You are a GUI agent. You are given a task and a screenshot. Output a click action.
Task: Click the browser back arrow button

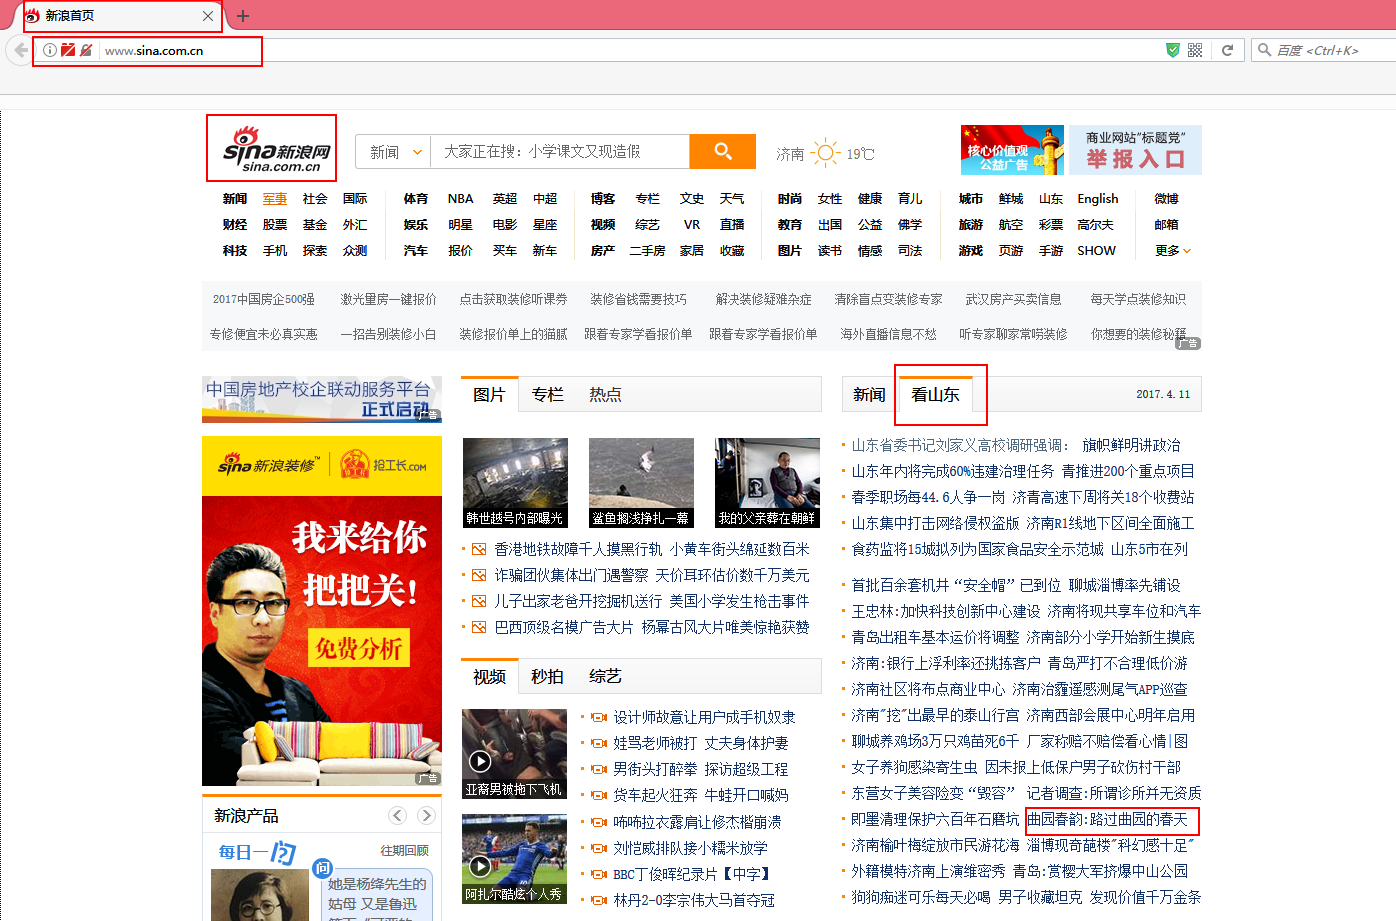pos(20,50)
